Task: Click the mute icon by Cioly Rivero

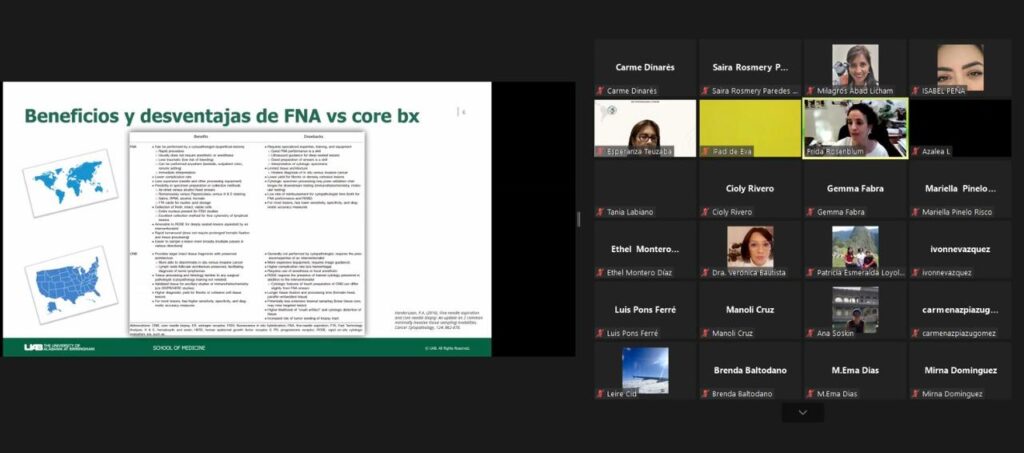Action: pyautogui.click(x=705, y=212)
